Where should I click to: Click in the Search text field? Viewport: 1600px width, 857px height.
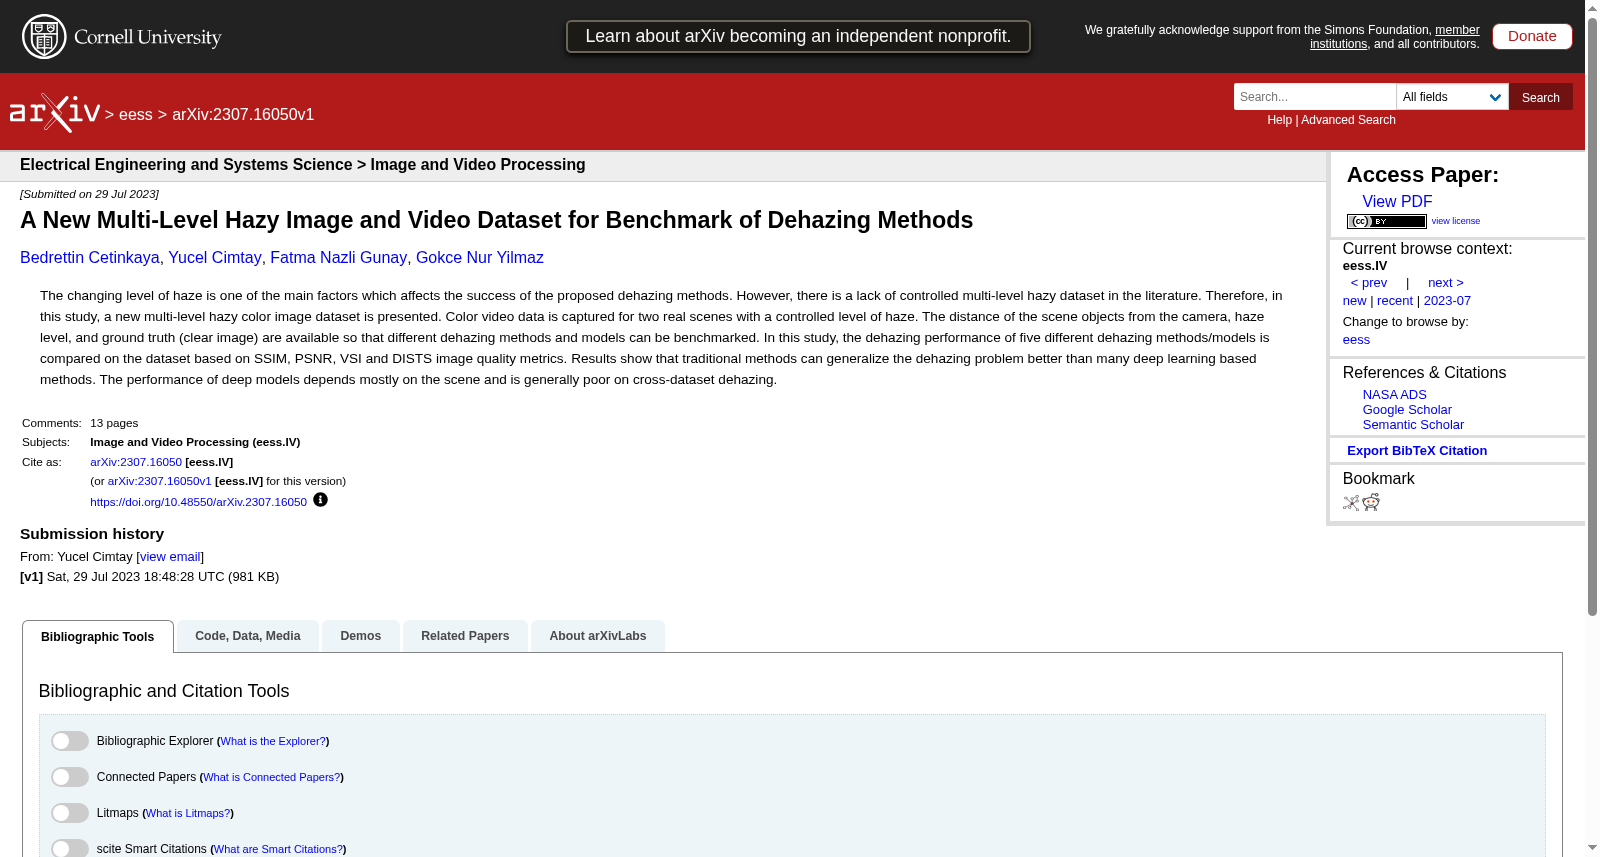1315,97
